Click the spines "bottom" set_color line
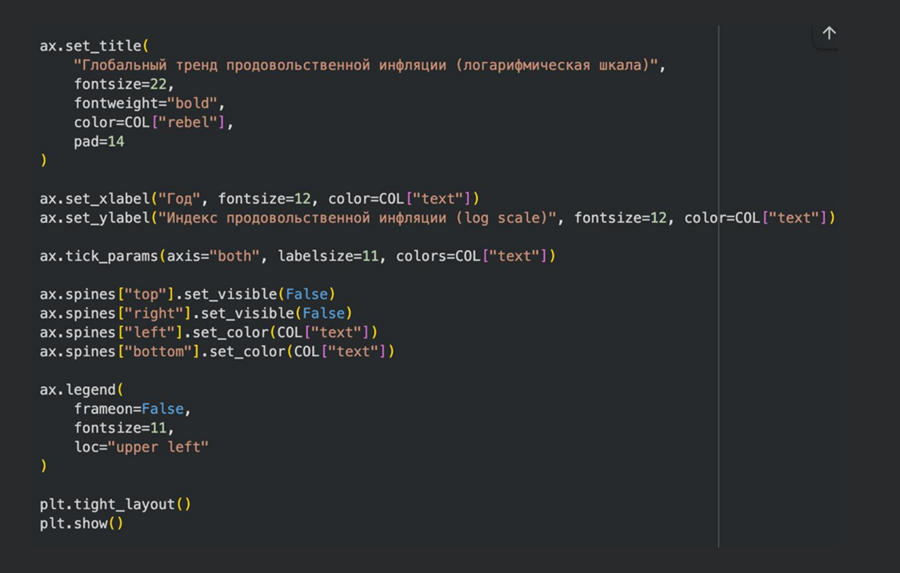This screenshot has height=573, width=900. point(216,351)
